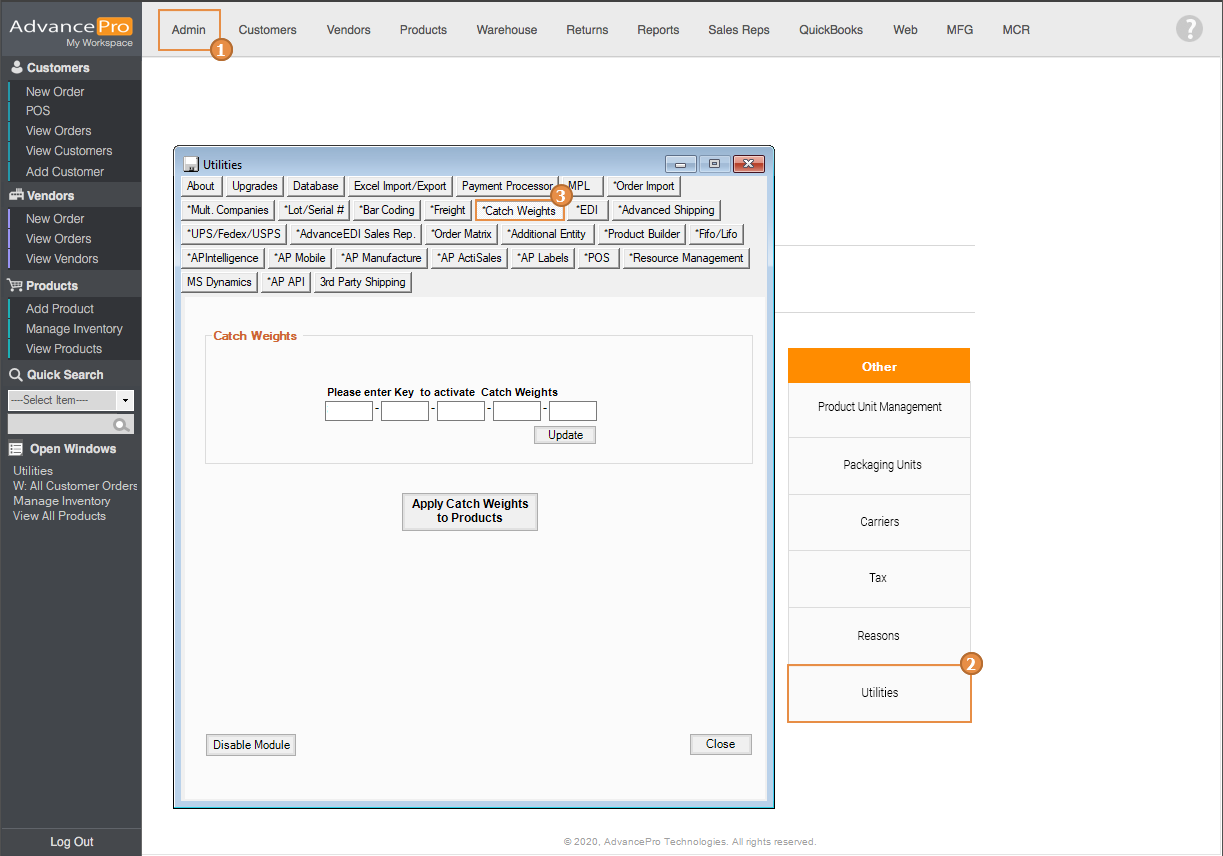Click the Open Windows list icon
This screenshot has height=856, width=1223.
(16, 449)
